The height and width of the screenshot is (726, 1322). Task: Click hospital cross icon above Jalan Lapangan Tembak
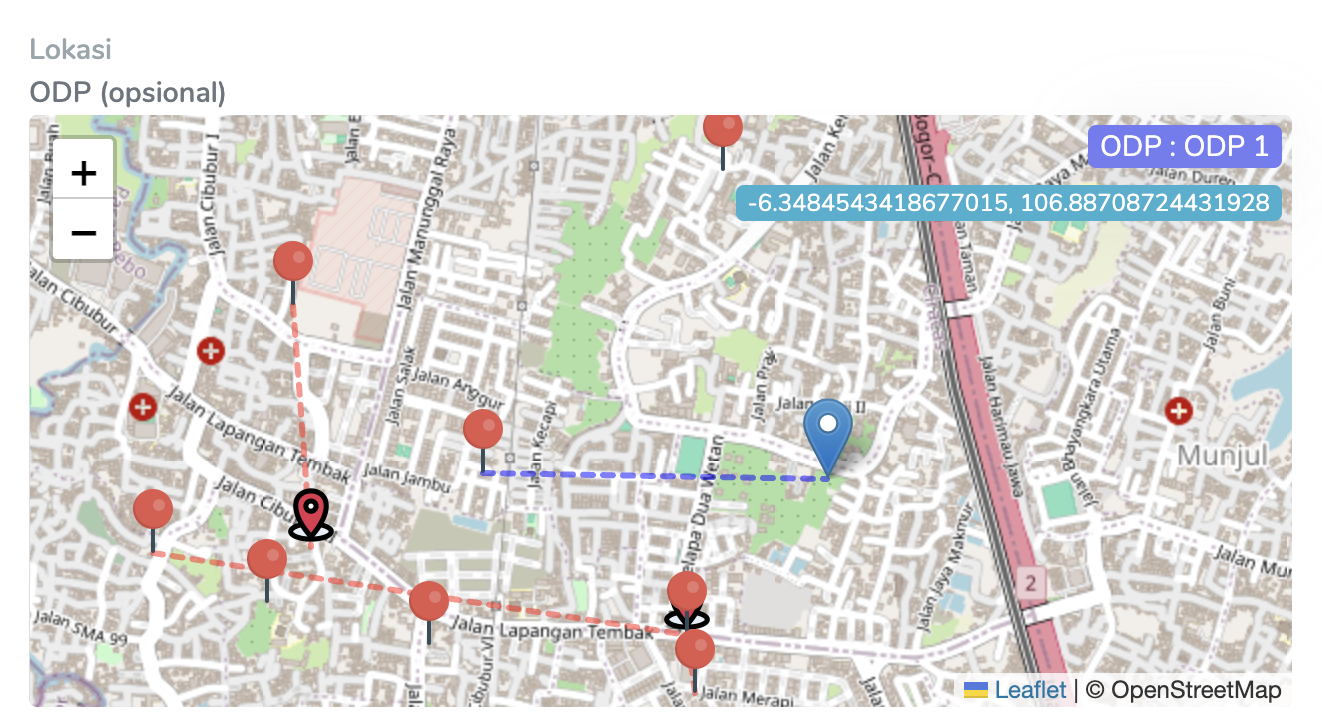point(210,351)
